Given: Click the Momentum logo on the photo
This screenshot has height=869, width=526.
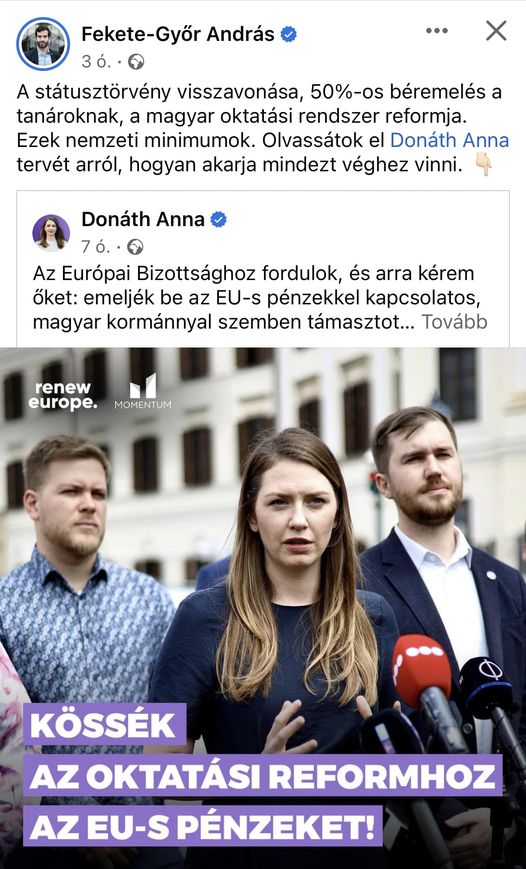Looking at the screenshot, I should coord(143,391).
